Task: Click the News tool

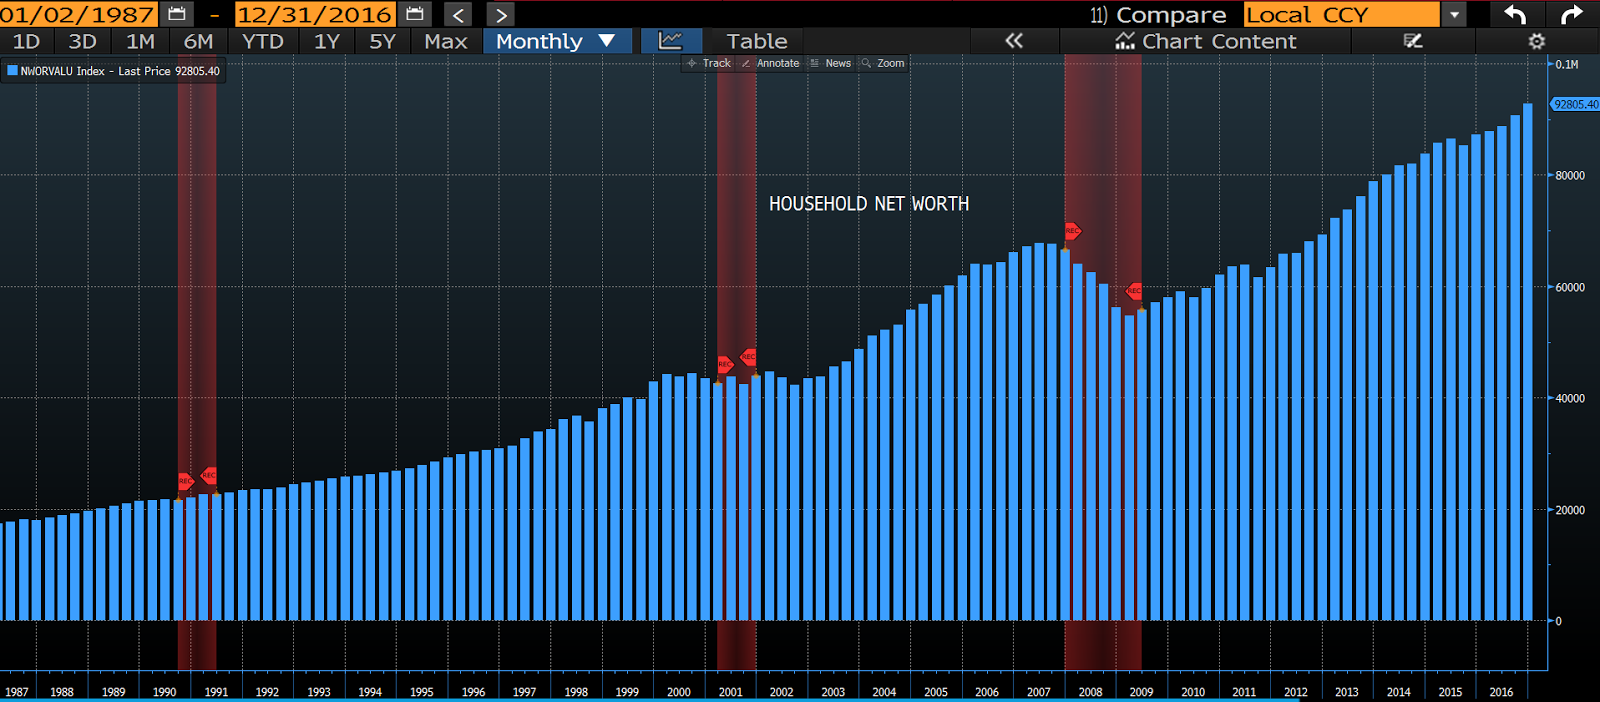Action: click(x=831, y=63)
